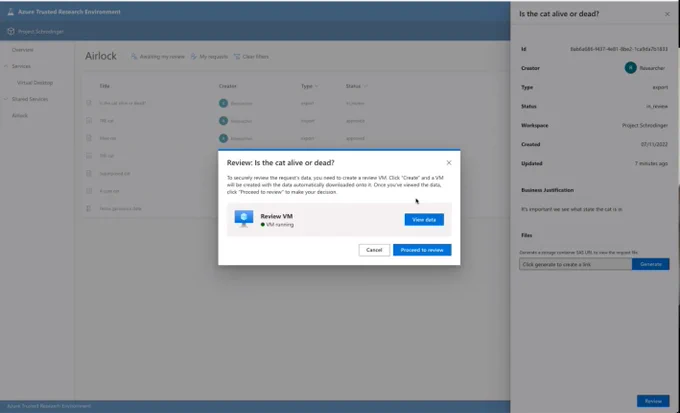
Task: Click the in_review status in first row
Action: (x=355, y=103)
